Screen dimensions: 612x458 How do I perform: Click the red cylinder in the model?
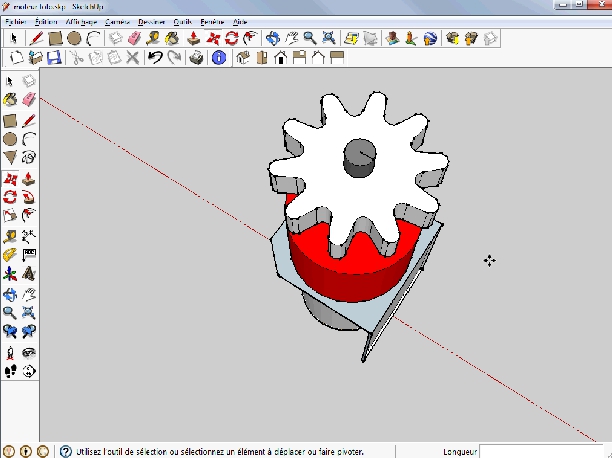(x=351, y=275)
